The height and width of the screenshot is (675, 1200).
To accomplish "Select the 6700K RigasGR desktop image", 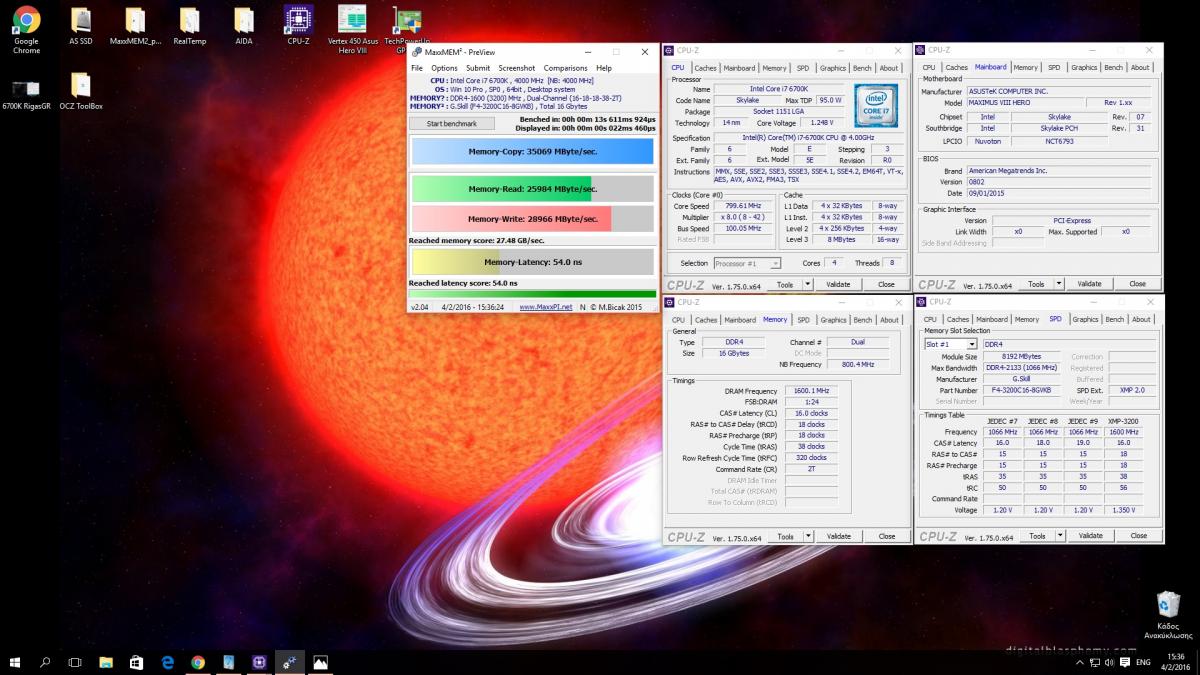I will click(27, 93).
